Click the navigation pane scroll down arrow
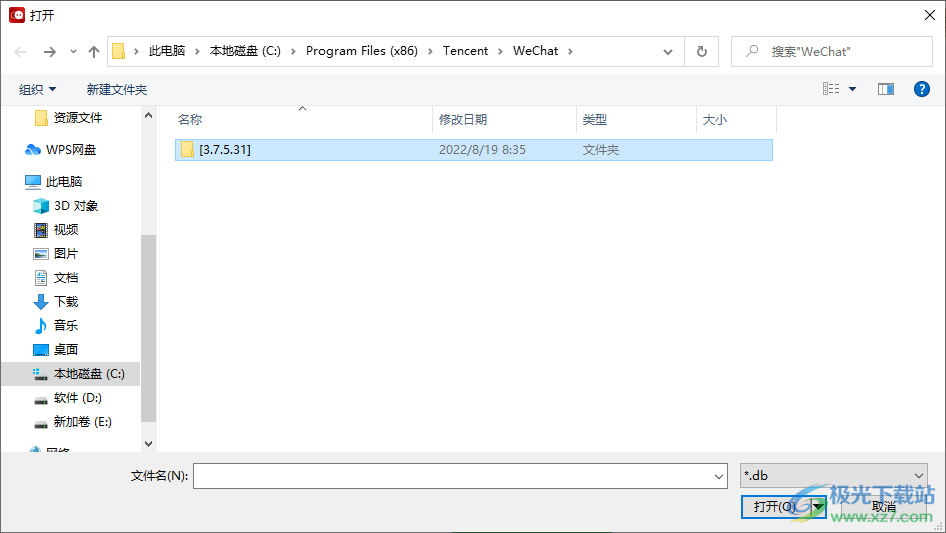This screenshot has width=946, height=533. [148, 444]
